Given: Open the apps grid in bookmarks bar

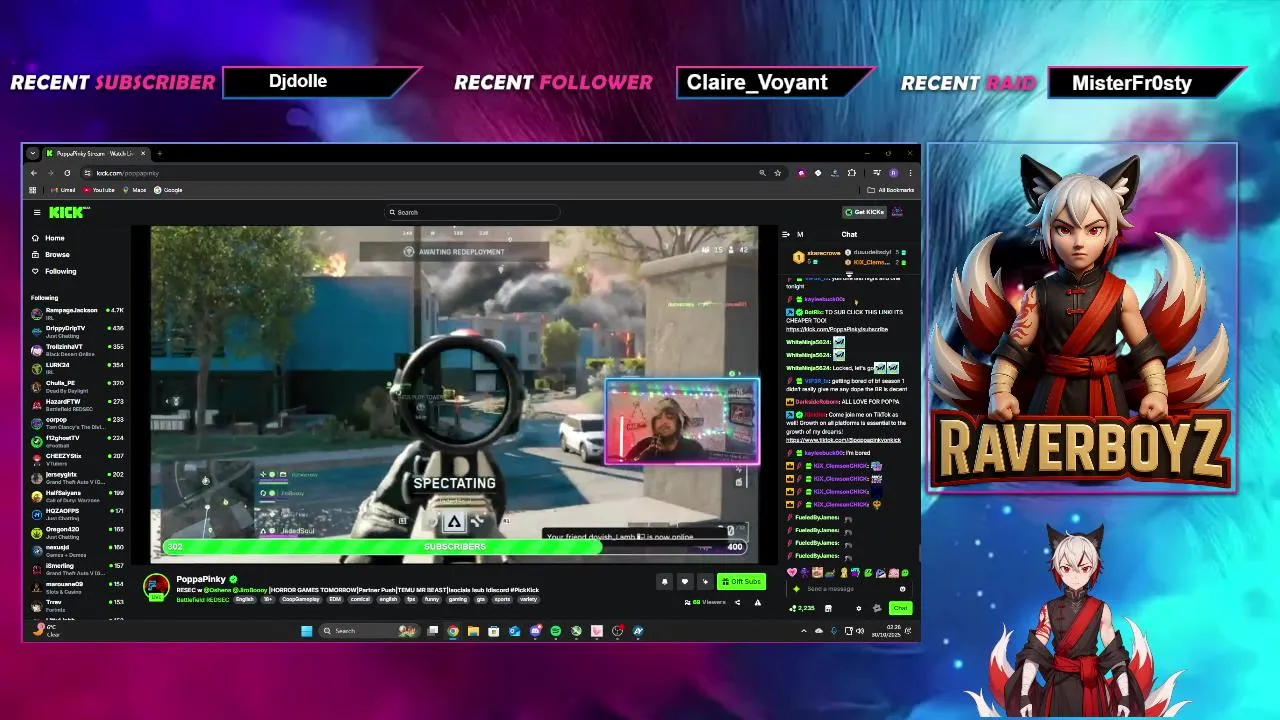Looking at the screenshot, I should tap(33, 190).
